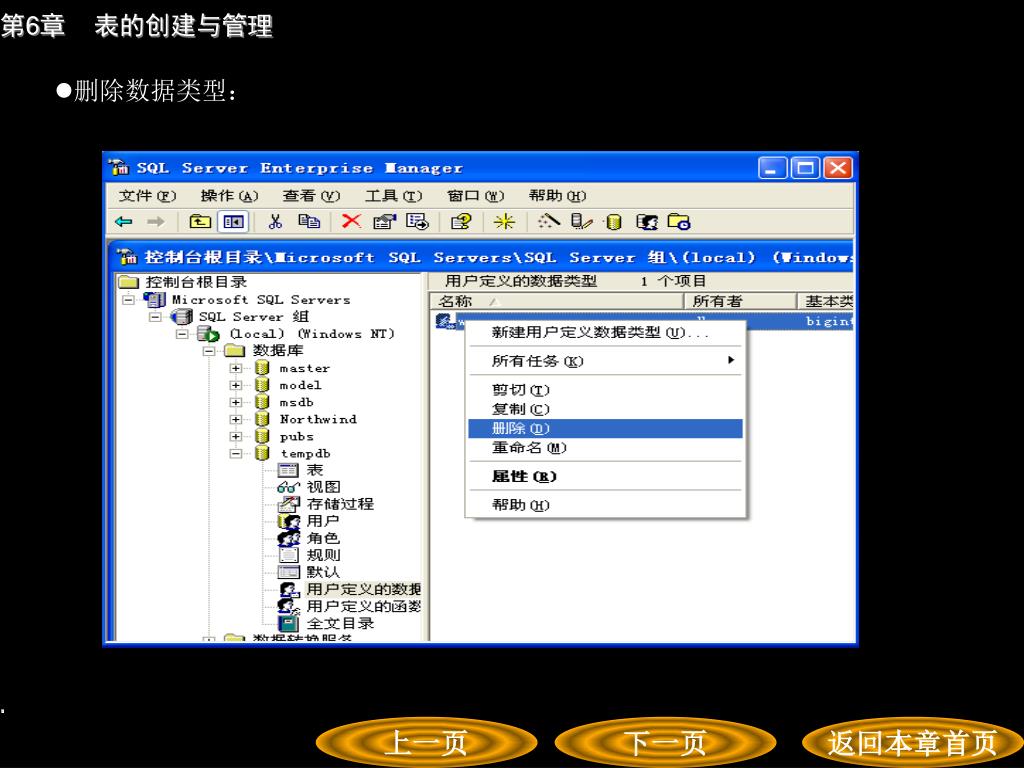Open the 查看(V) menu
Screen dimensions: 1024x768
tap(312, 195)
